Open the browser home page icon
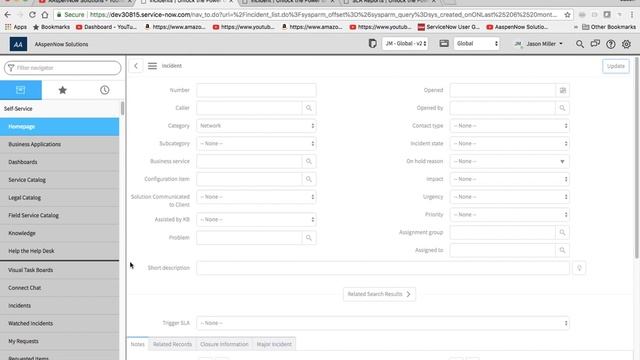This screenshot has height=360, width=640. click(x=45, y=15)
